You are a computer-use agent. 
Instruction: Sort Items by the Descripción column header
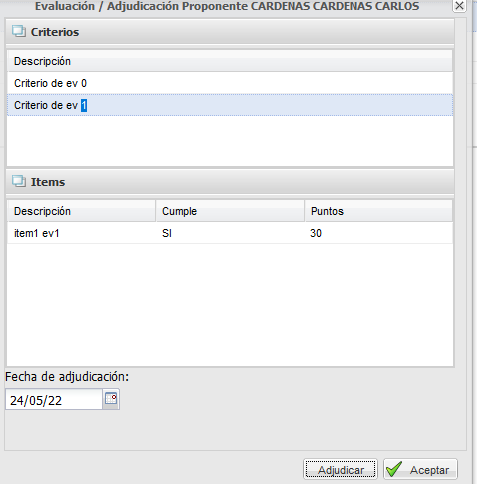[x=81, y=211]
